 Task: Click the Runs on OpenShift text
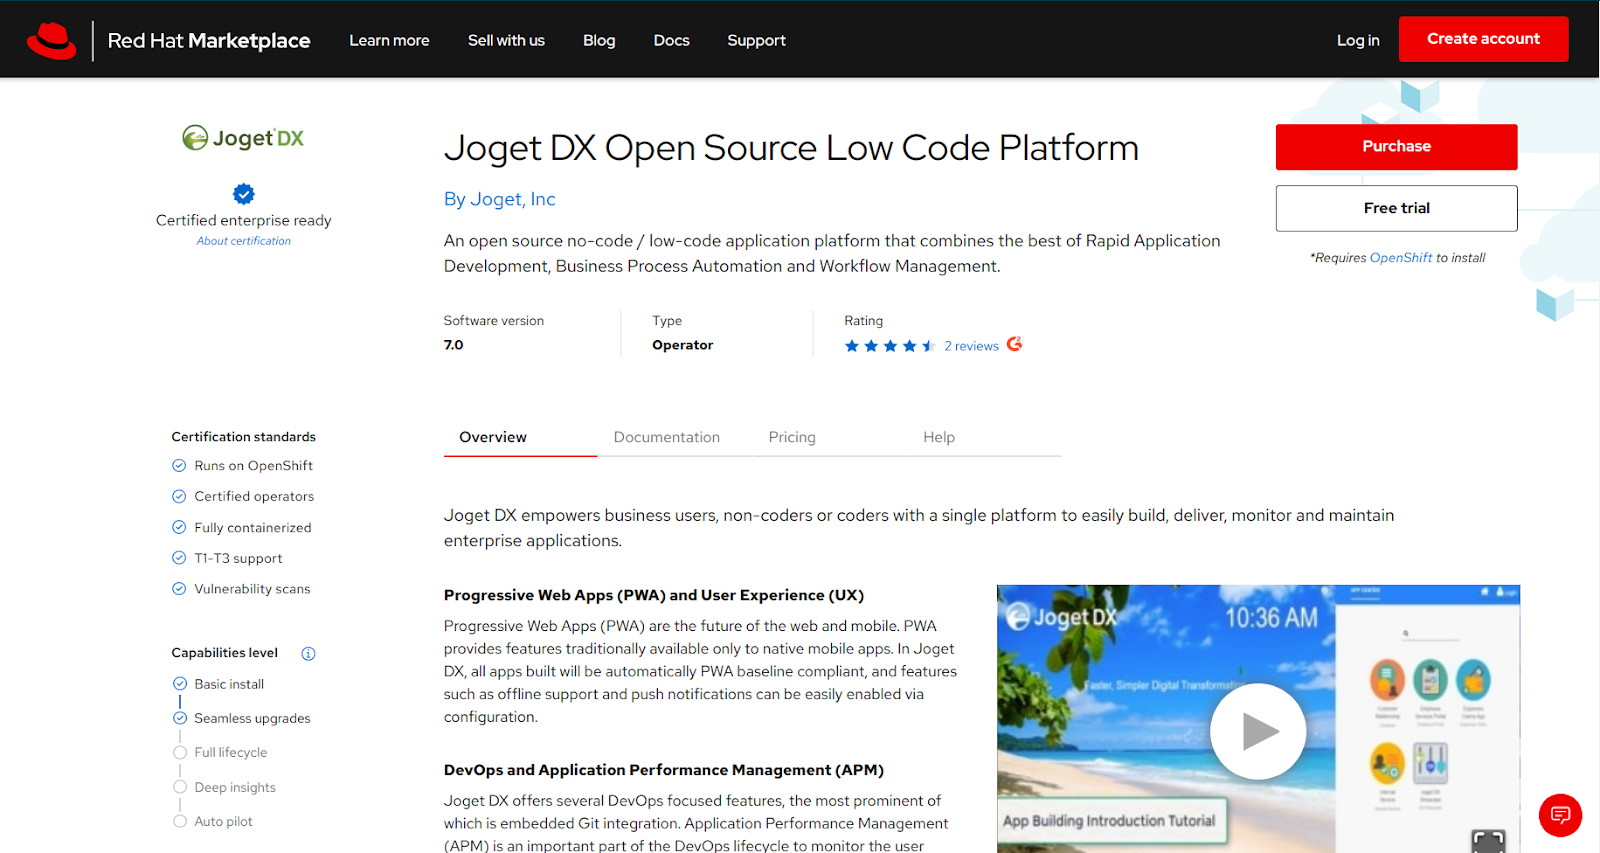pyautogui.click(x=254, y=466)
